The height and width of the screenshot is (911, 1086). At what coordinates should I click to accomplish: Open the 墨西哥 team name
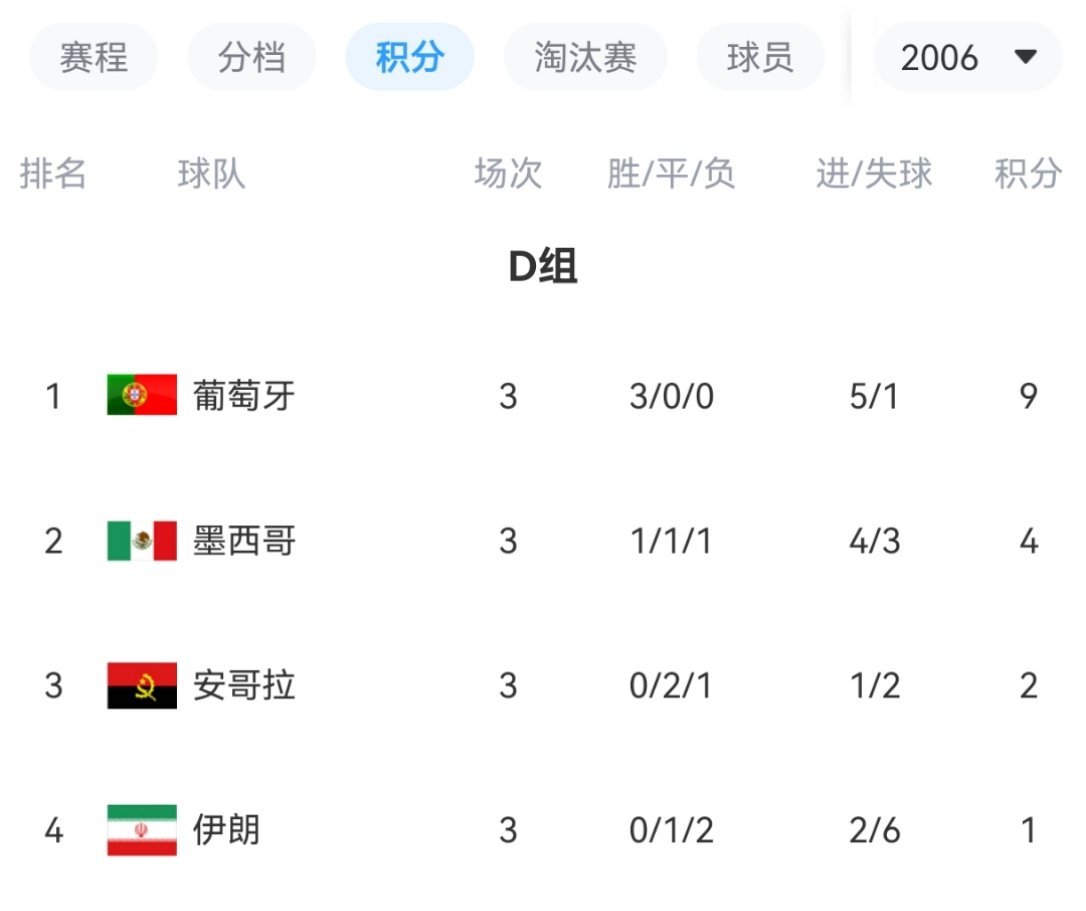pyautogui.click(x=244, y=541)
